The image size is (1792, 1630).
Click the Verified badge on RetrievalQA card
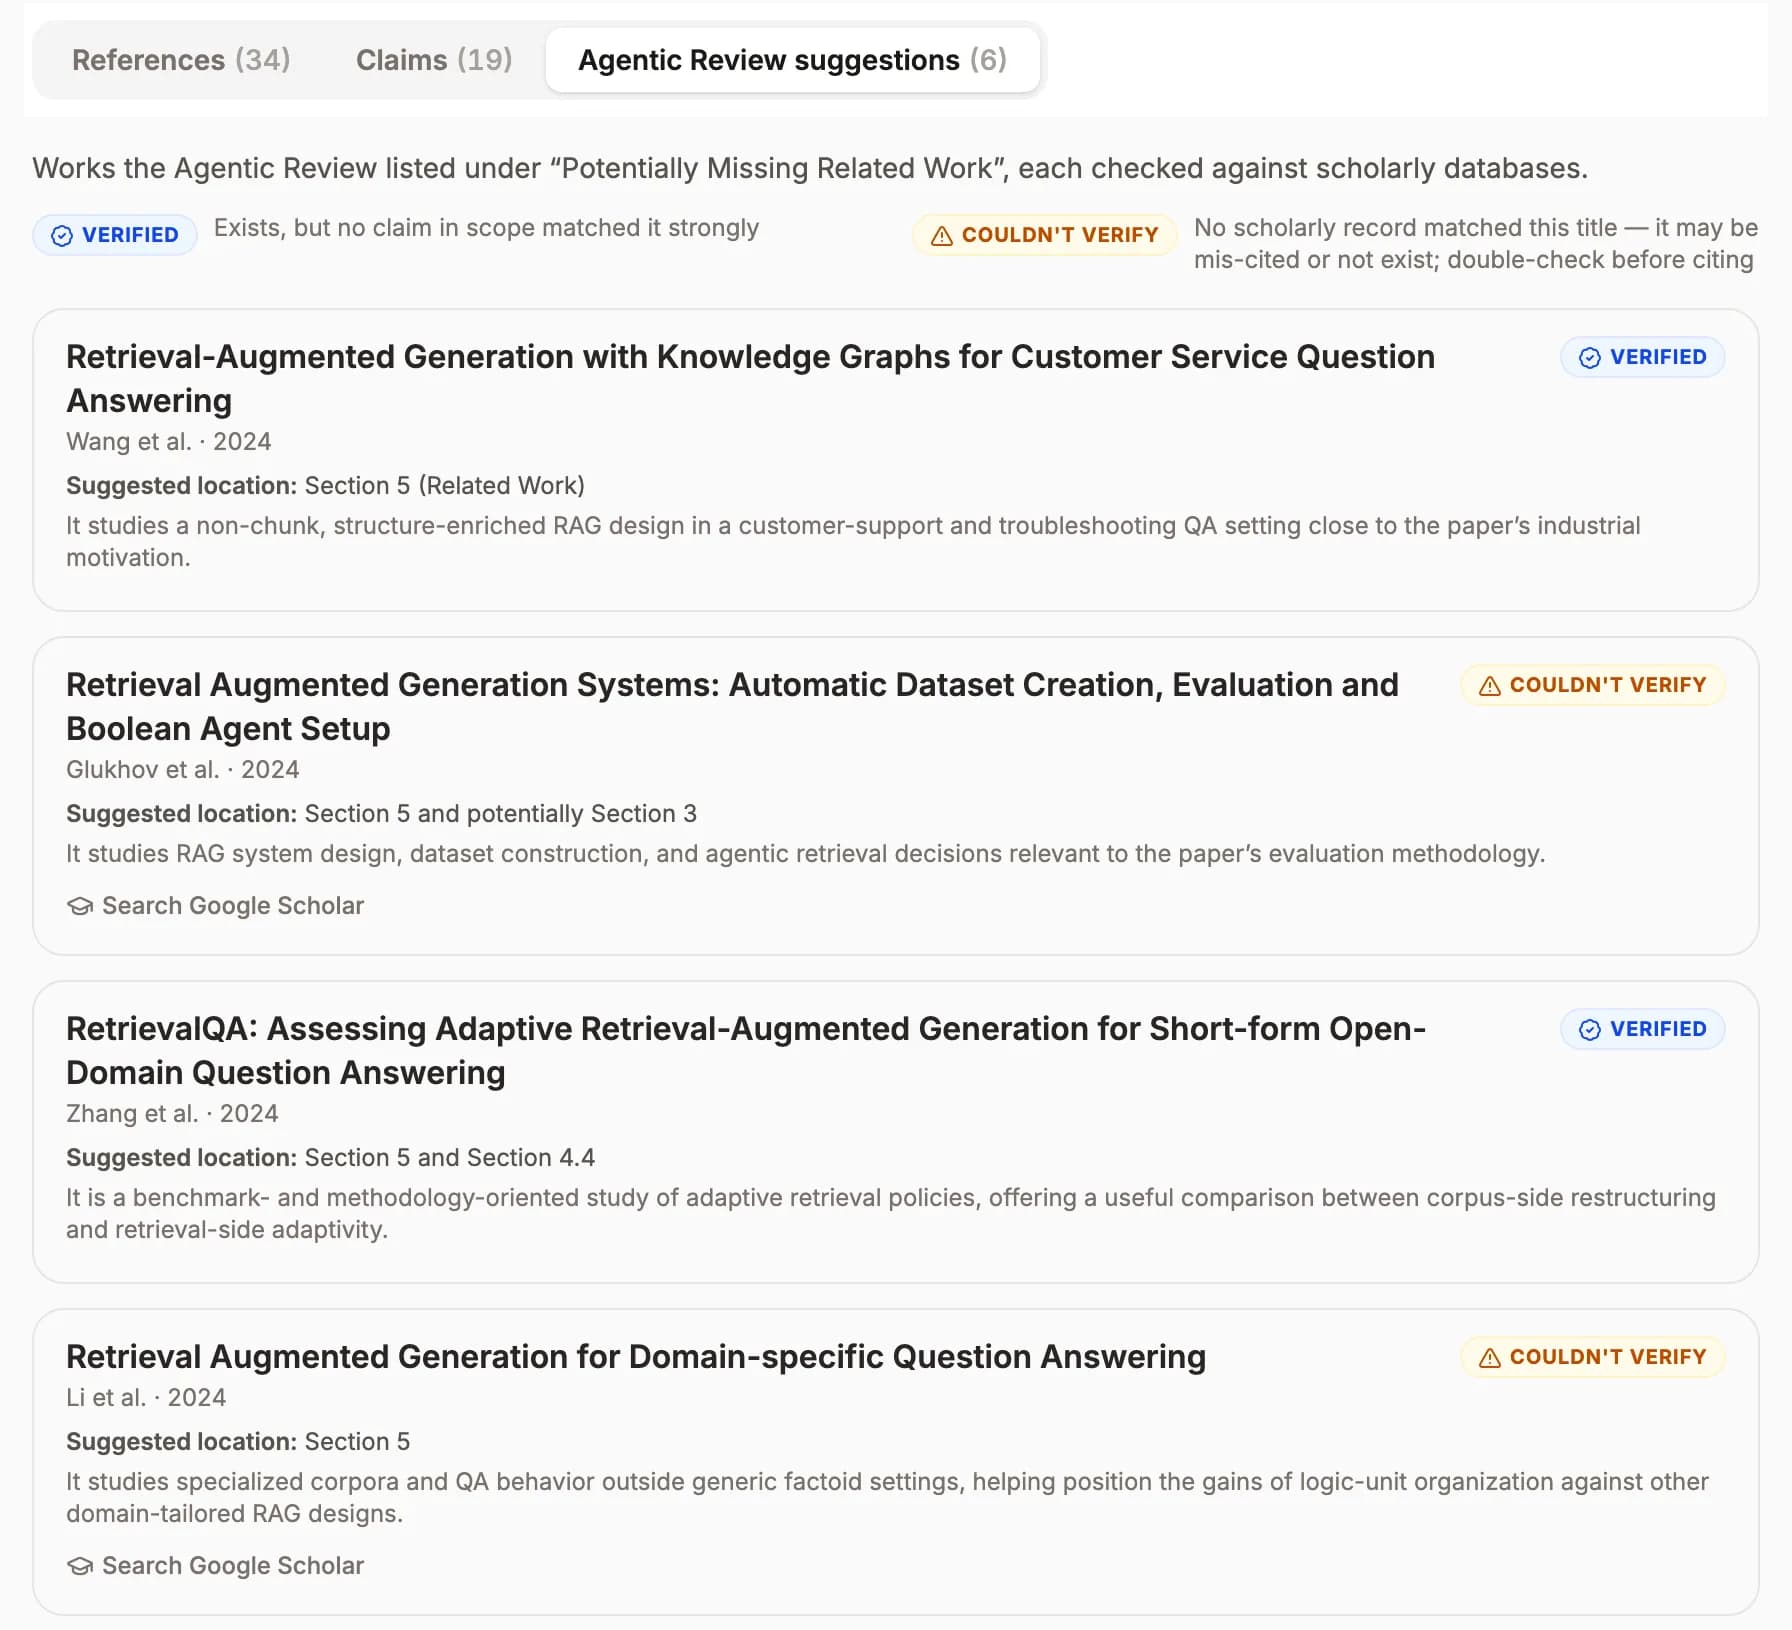[x=1642, y=1029]
